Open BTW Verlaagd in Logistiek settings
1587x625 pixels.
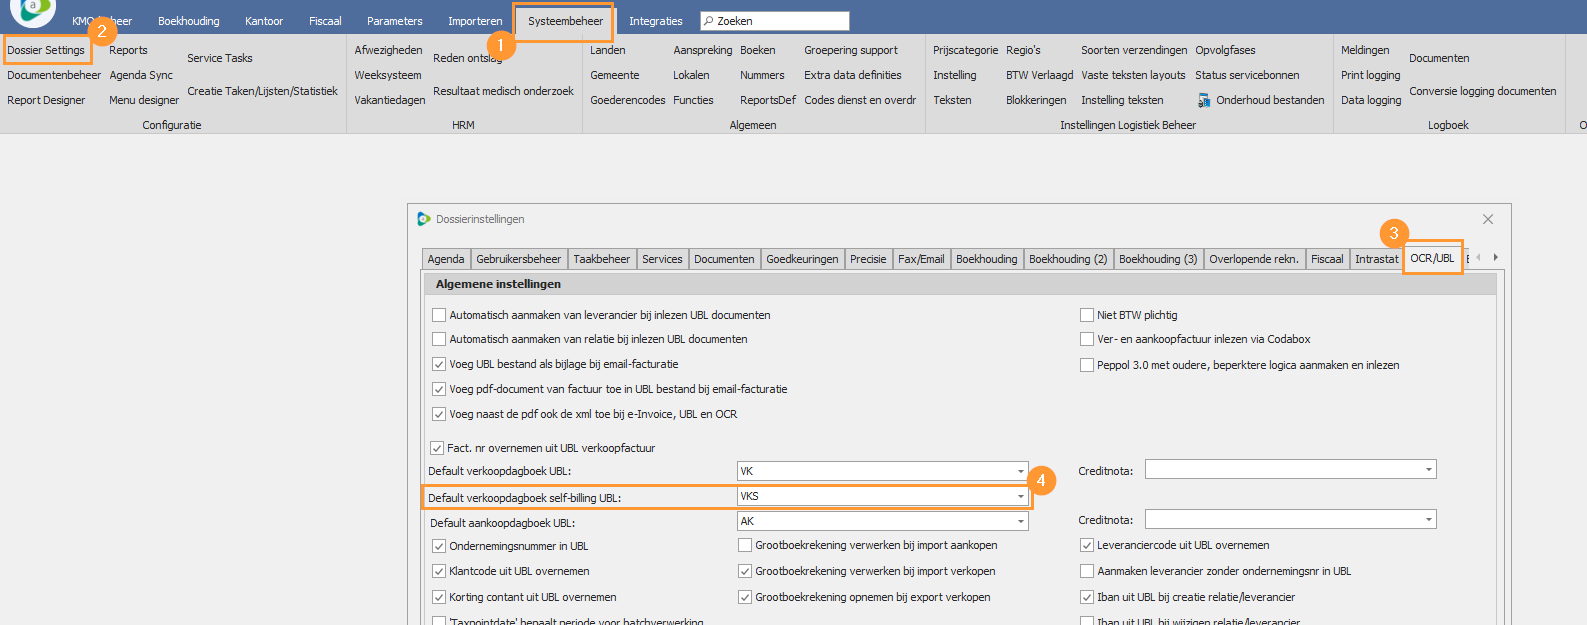point(1040,75)
